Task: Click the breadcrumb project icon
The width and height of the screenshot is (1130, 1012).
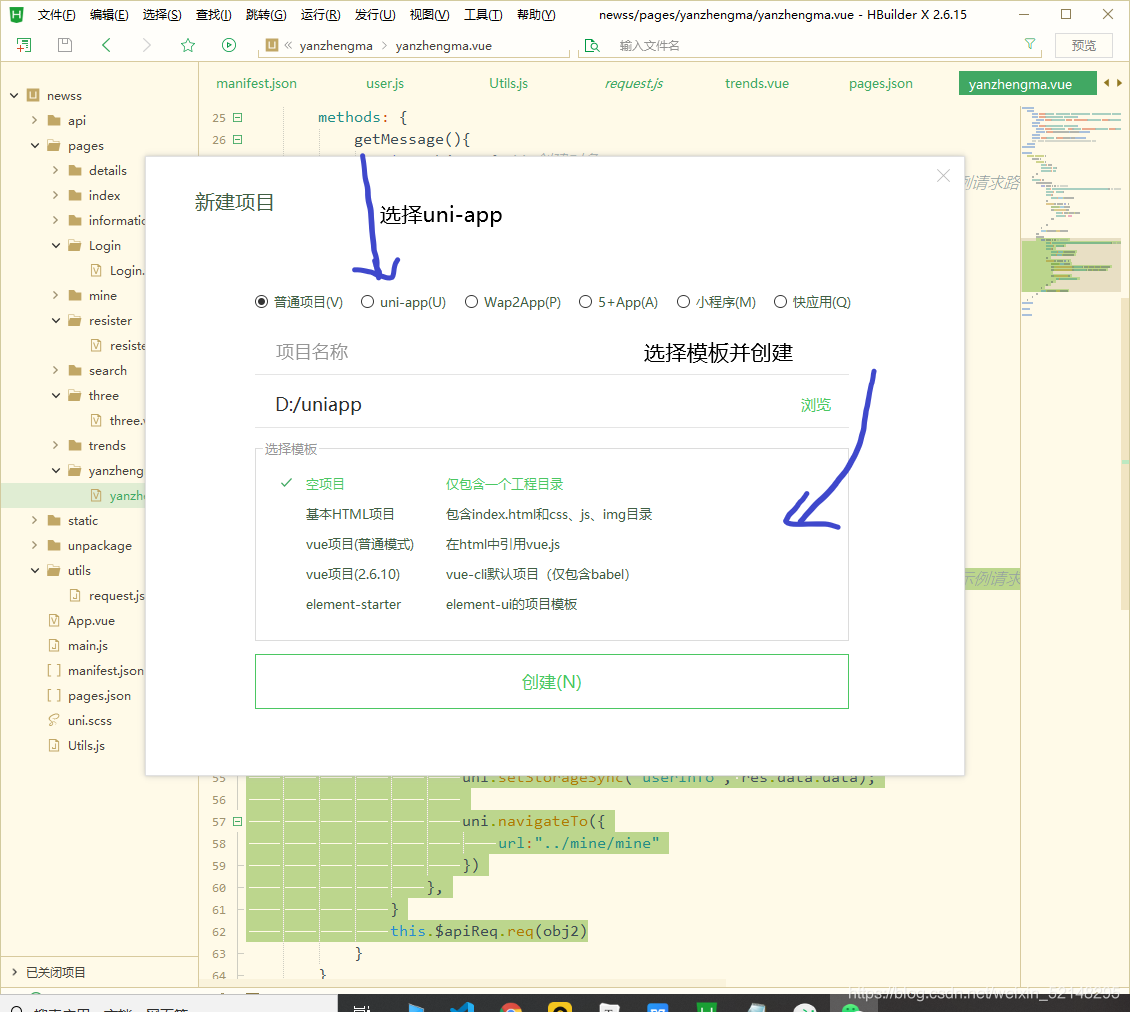Action: pyautogui.click(x=272, y=45)
